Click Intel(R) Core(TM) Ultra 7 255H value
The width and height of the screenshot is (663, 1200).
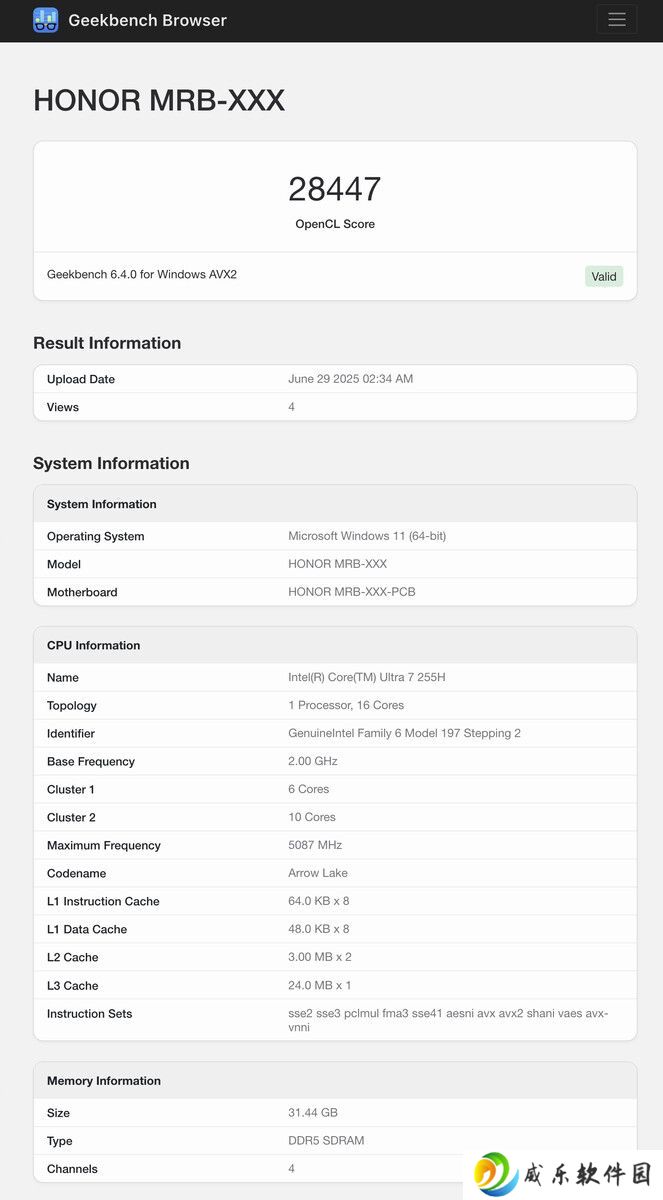[367, 677]
